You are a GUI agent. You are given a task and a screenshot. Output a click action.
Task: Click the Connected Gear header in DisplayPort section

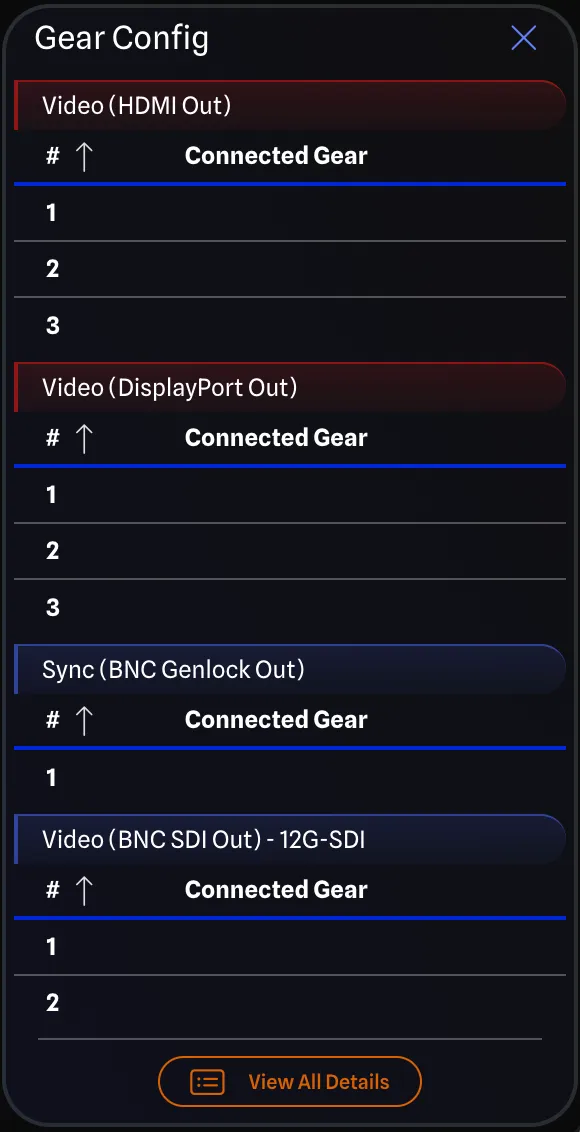[x=275, y=438]
